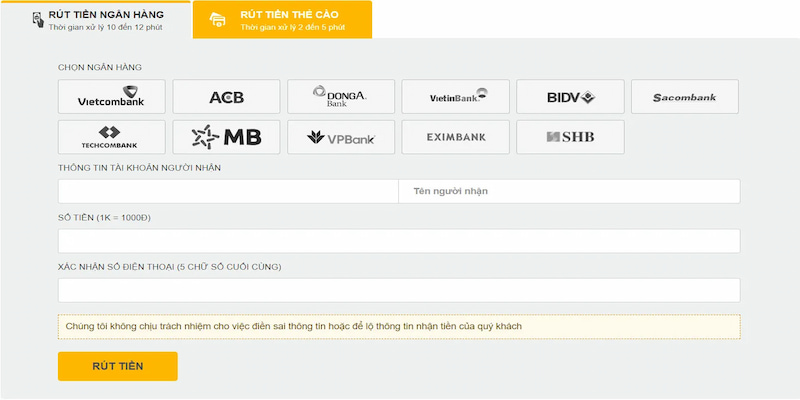Click the Rút Tiền submit button
This screenshot has width=800, height=400.
(x=117, y=366)
